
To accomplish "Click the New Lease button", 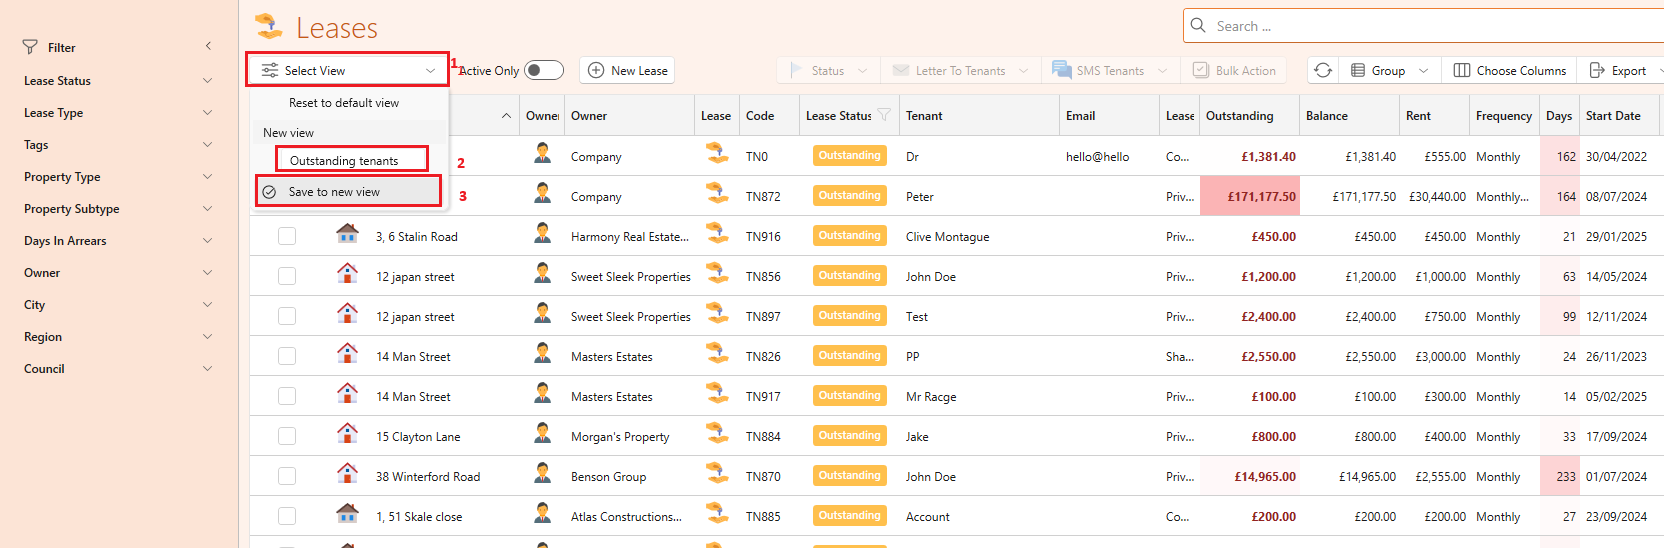I will (627, 70).
